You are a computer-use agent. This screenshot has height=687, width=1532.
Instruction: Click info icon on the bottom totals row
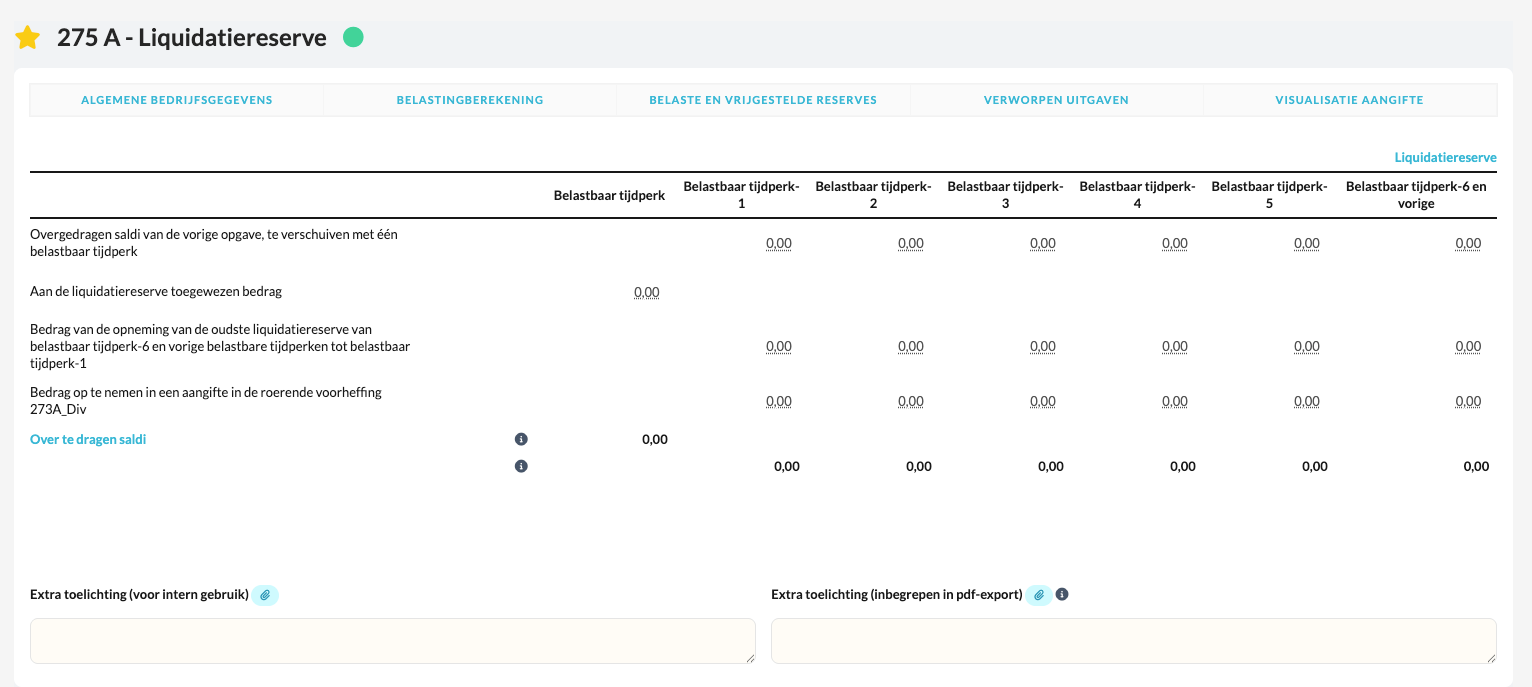[521, 466]
